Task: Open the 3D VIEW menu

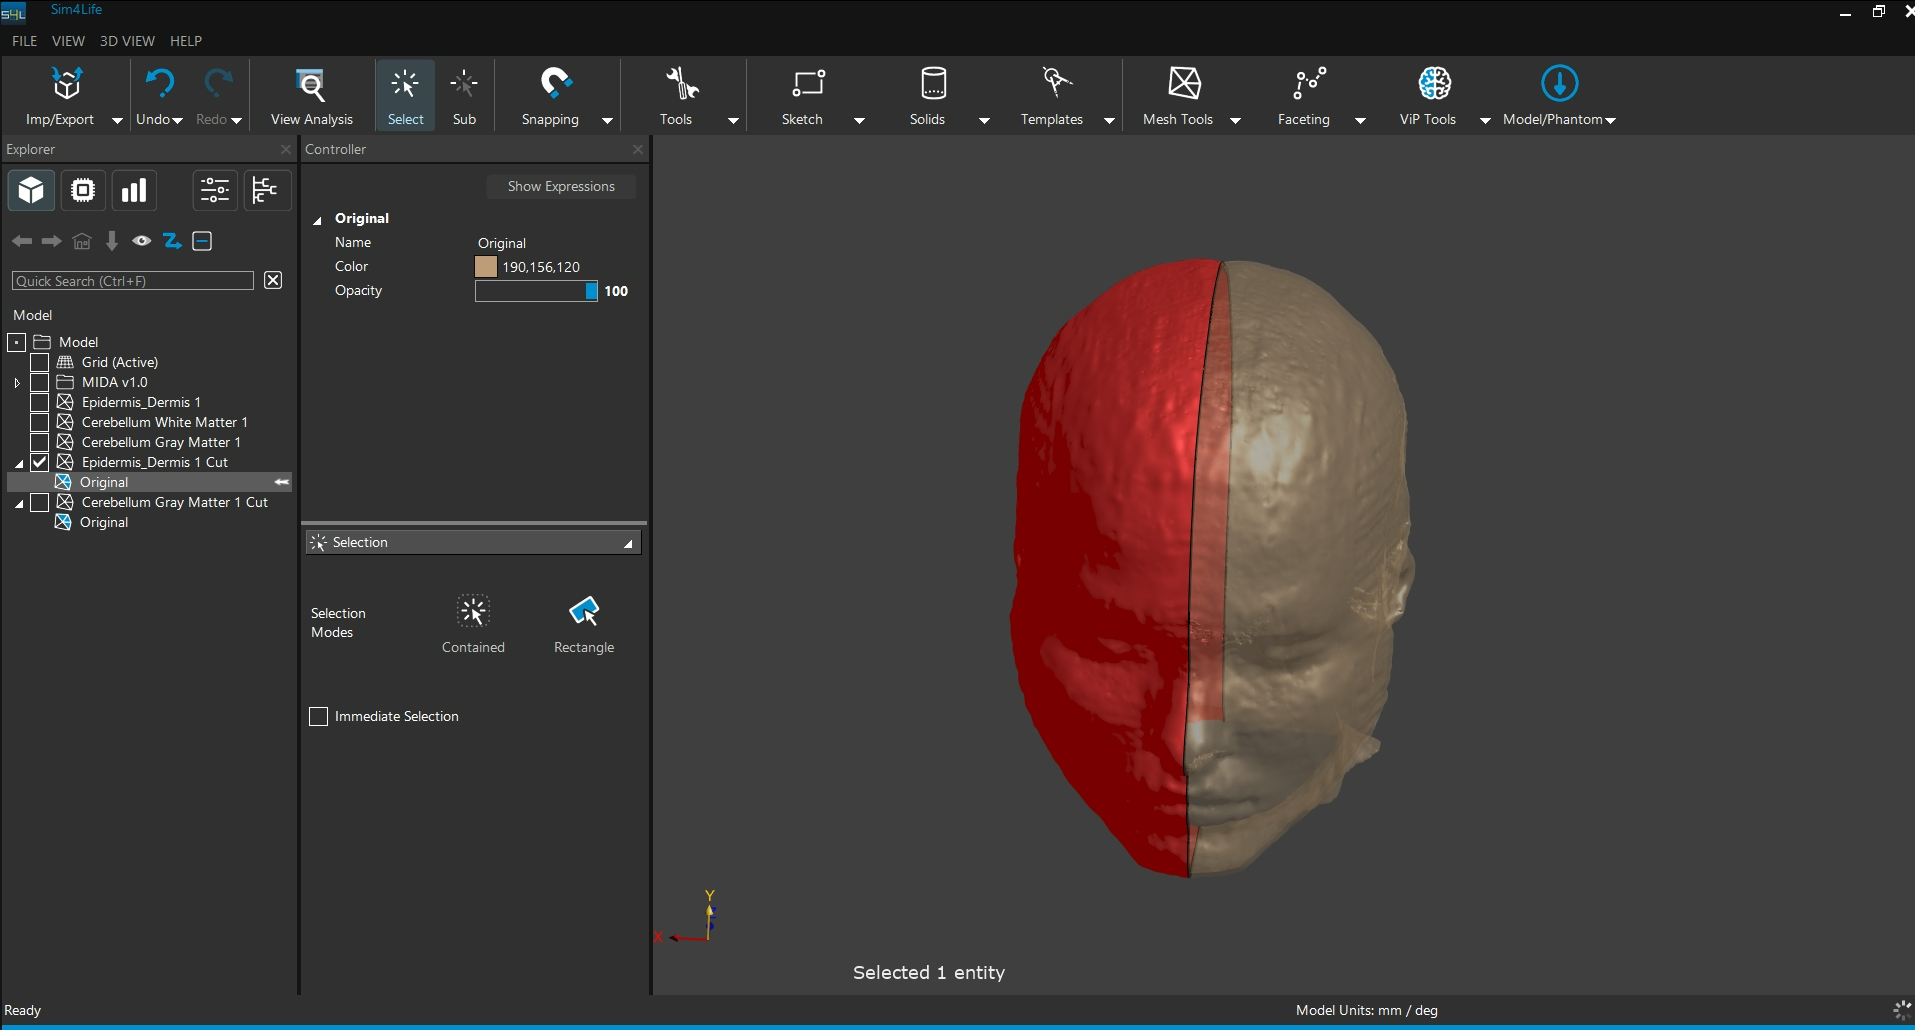Action: point(127,41)
